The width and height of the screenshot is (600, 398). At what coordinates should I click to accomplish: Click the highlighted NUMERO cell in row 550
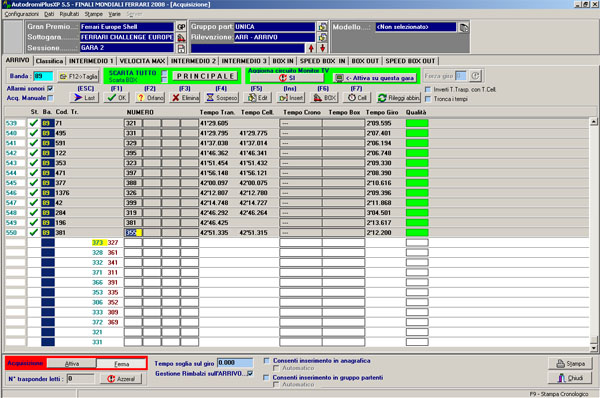point(133,233)
